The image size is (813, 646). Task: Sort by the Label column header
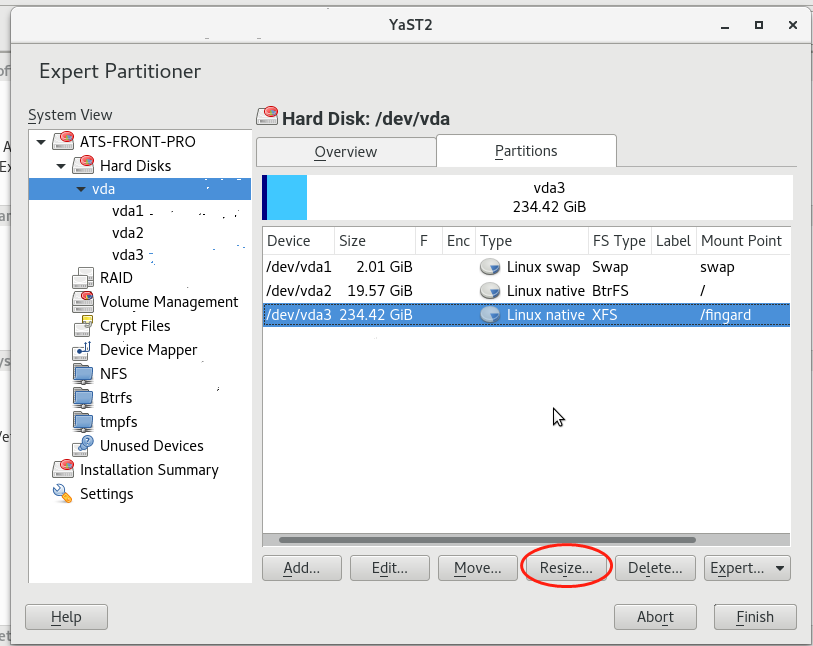[674, 241]
